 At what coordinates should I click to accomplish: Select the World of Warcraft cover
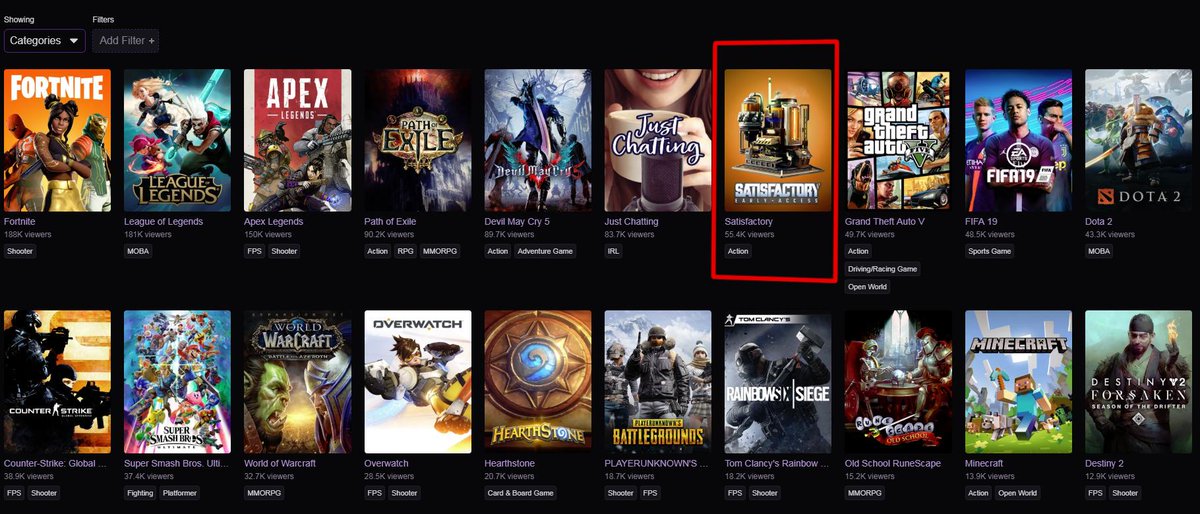click(297, 381)
